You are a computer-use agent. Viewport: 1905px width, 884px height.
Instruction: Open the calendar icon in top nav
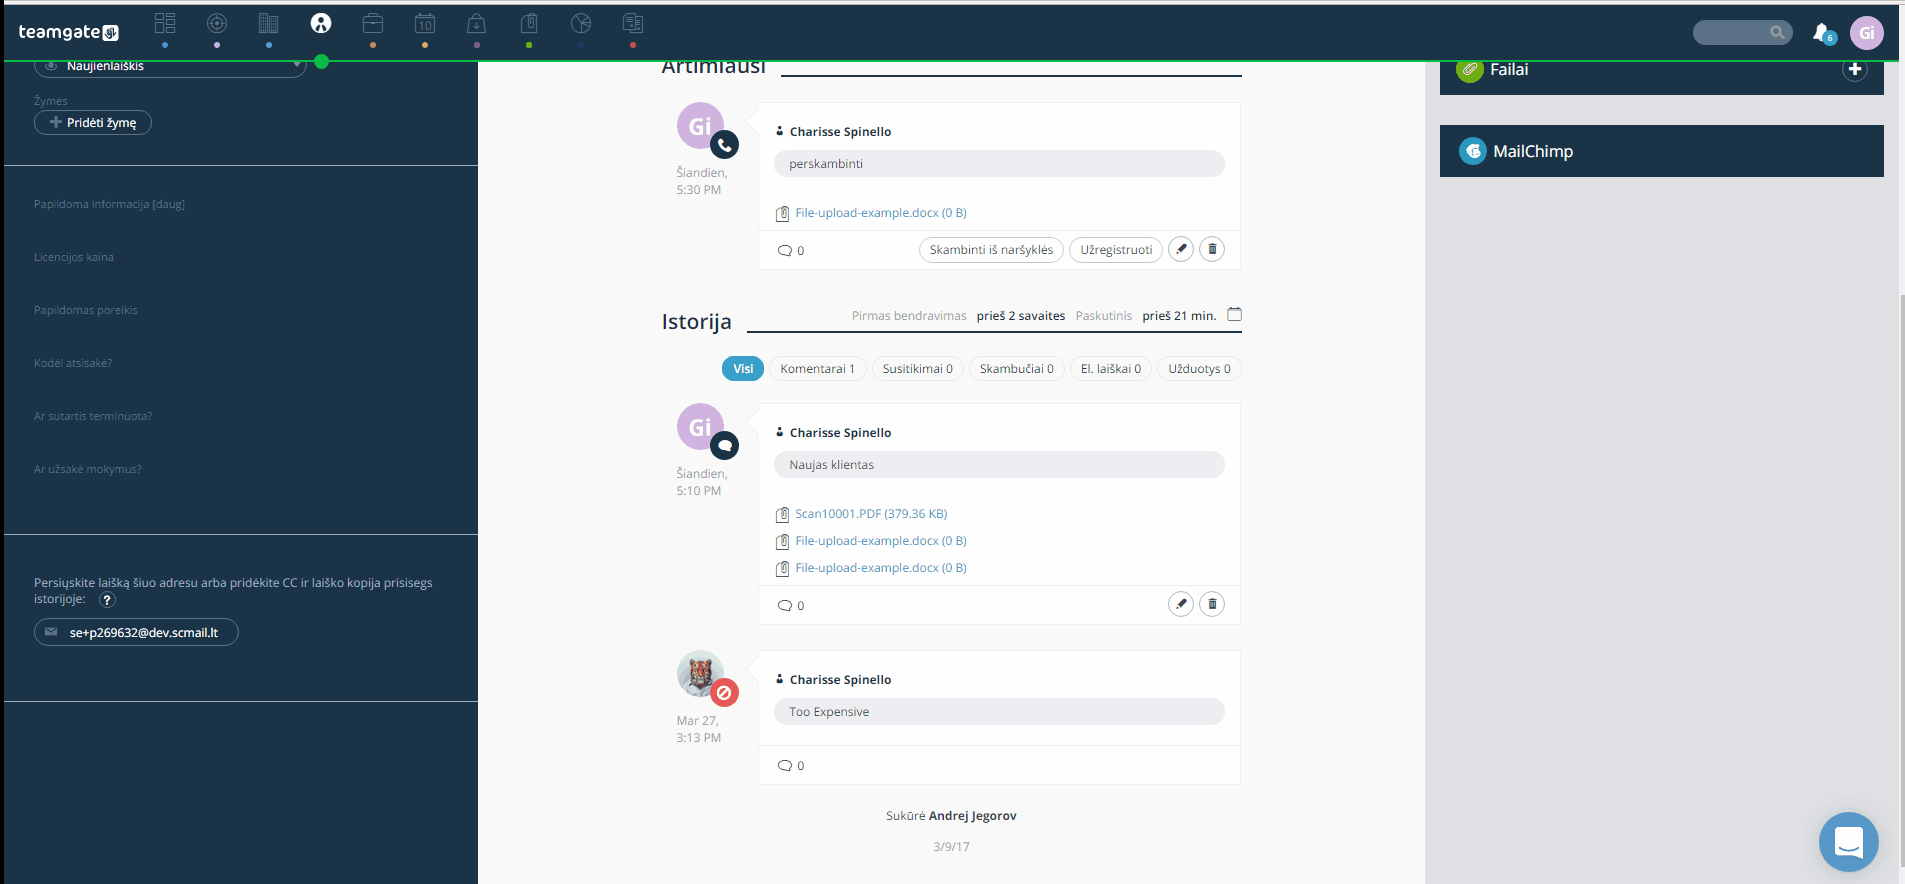[x=425, y=23]
